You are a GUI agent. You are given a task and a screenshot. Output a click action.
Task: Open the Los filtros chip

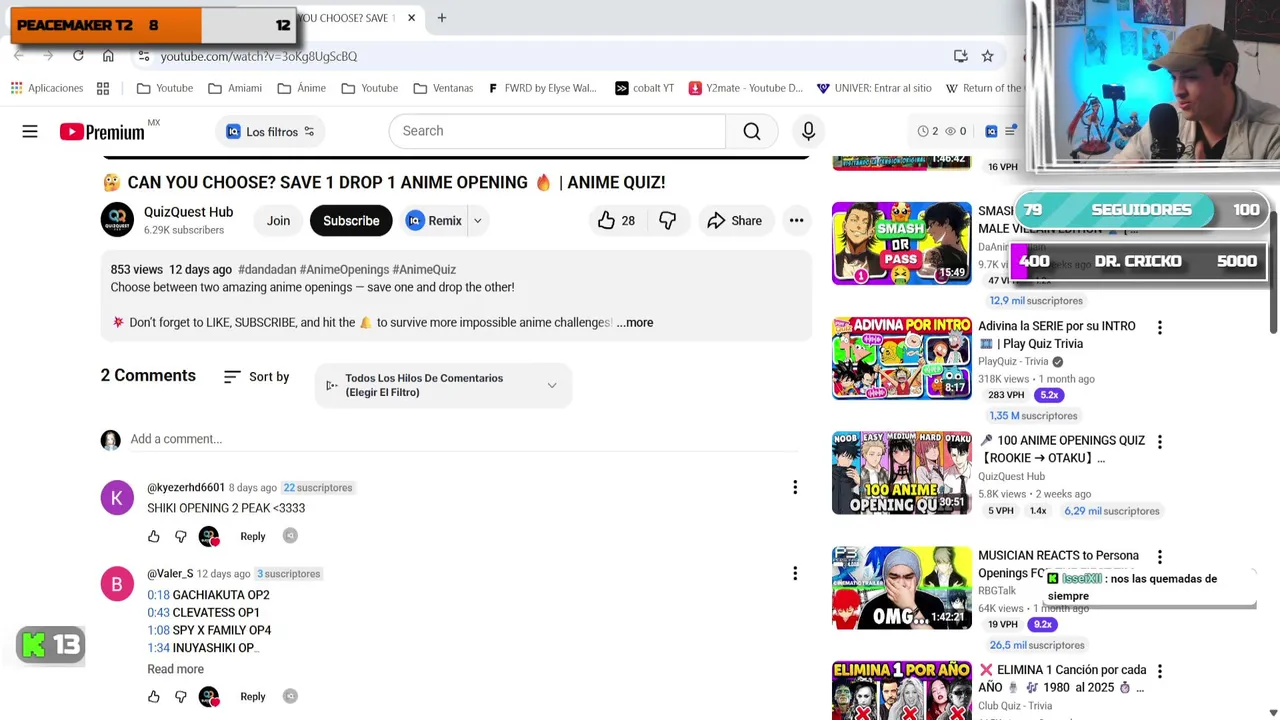pos(270,131)
